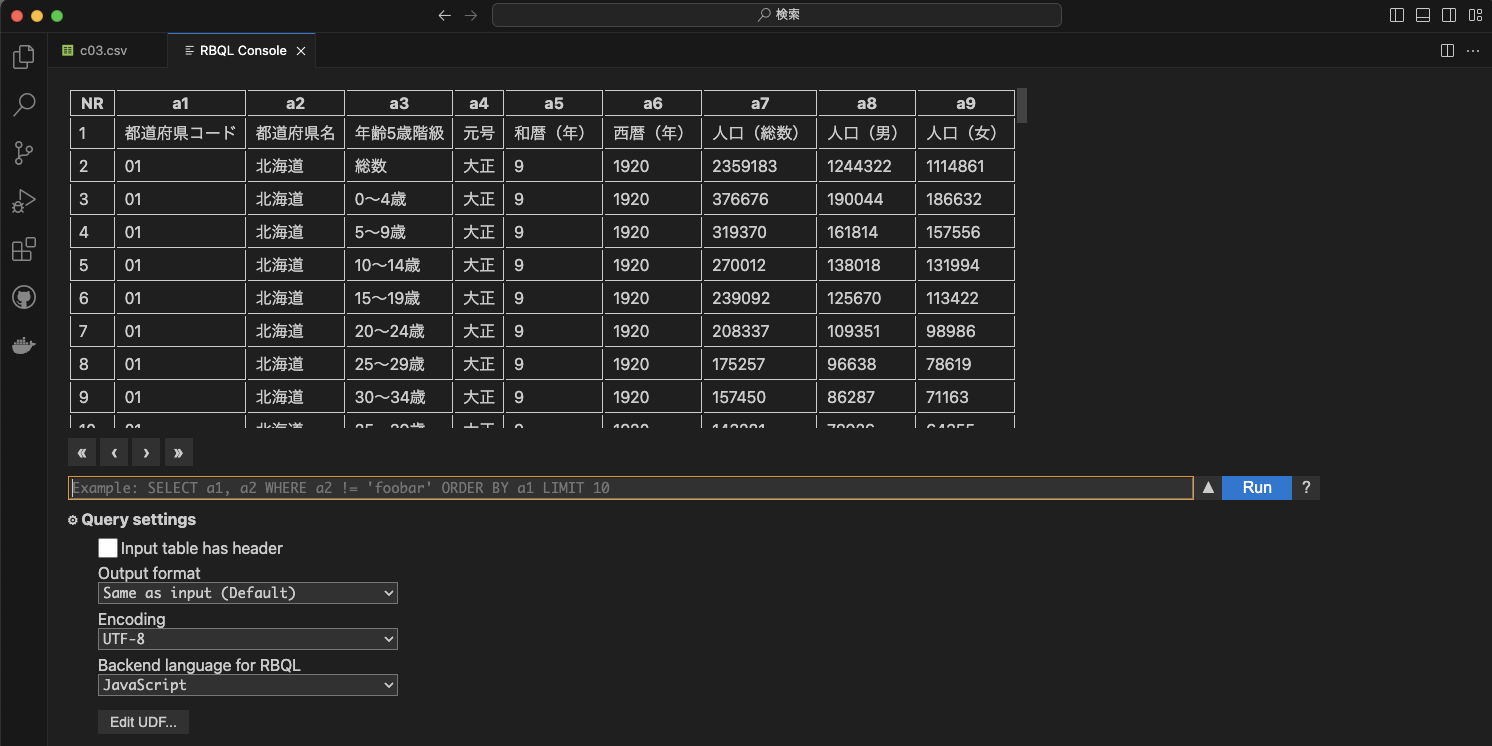Open the Encoding dropdown
The width and height of the screenshot is (1492, 746).
(247, 638)
